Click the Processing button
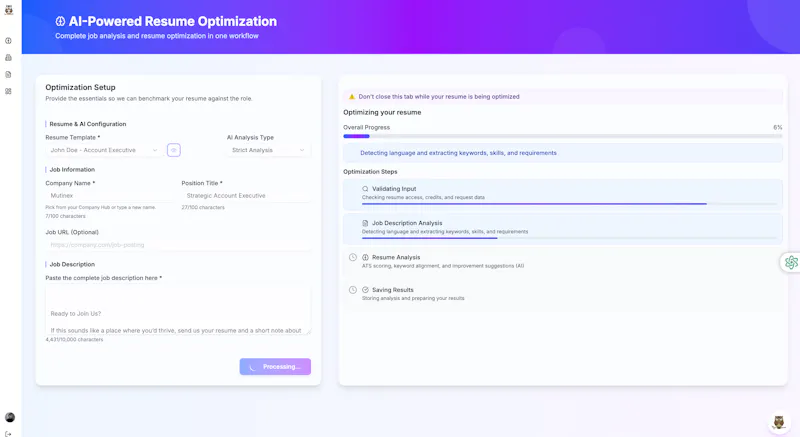The image size is (800, 437). click(x=275, y=367)
